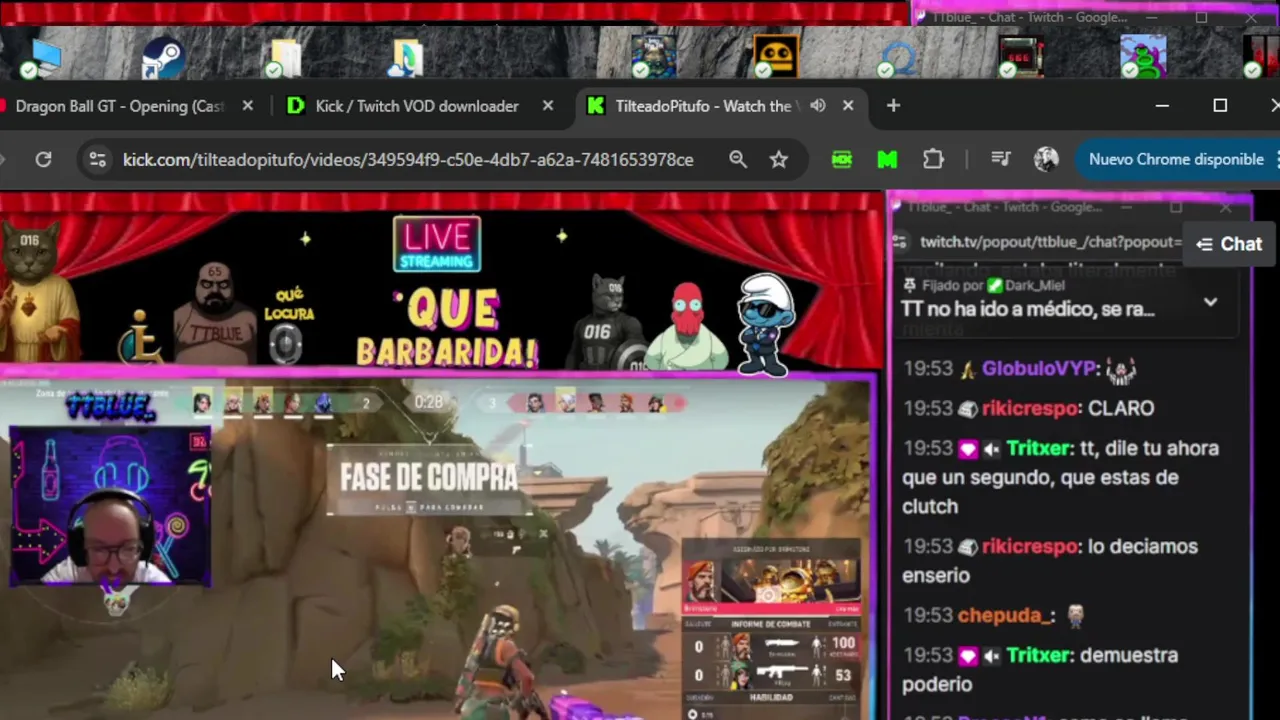Bookmark this page with the star icon

[x=779, y=160]
